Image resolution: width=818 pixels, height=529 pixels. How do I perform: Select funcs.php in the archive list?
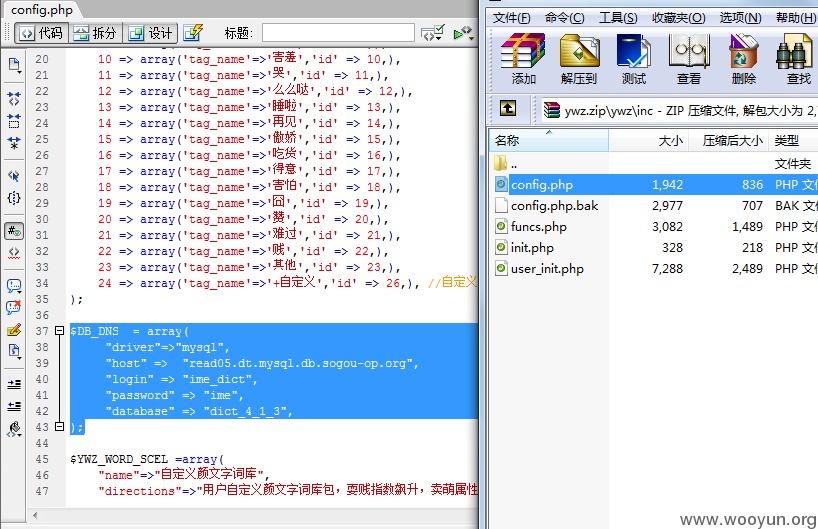pos(655,226)
